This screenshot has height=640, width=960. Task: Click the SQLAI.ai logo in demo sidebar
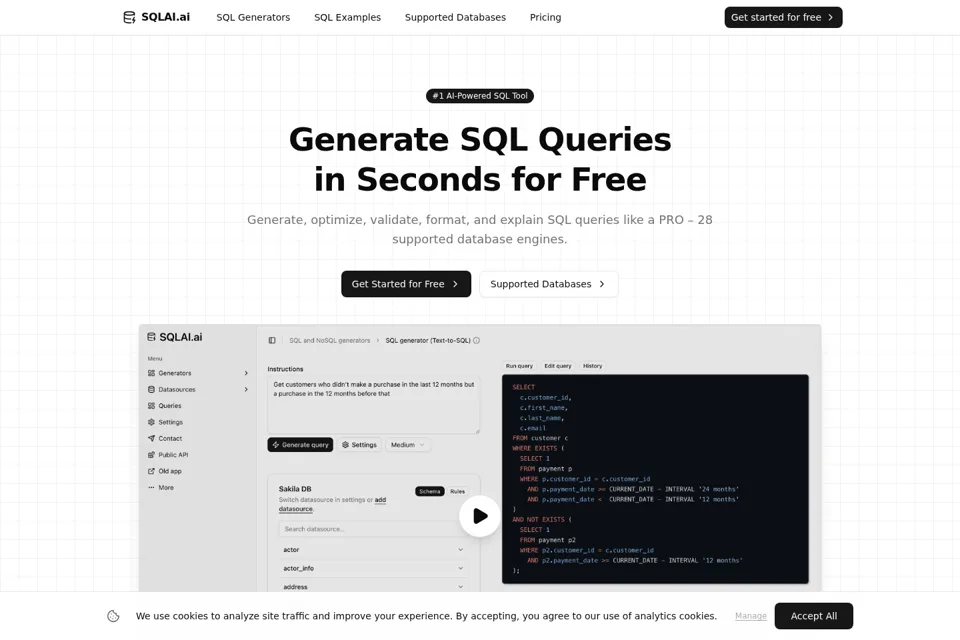pos(175,337)
